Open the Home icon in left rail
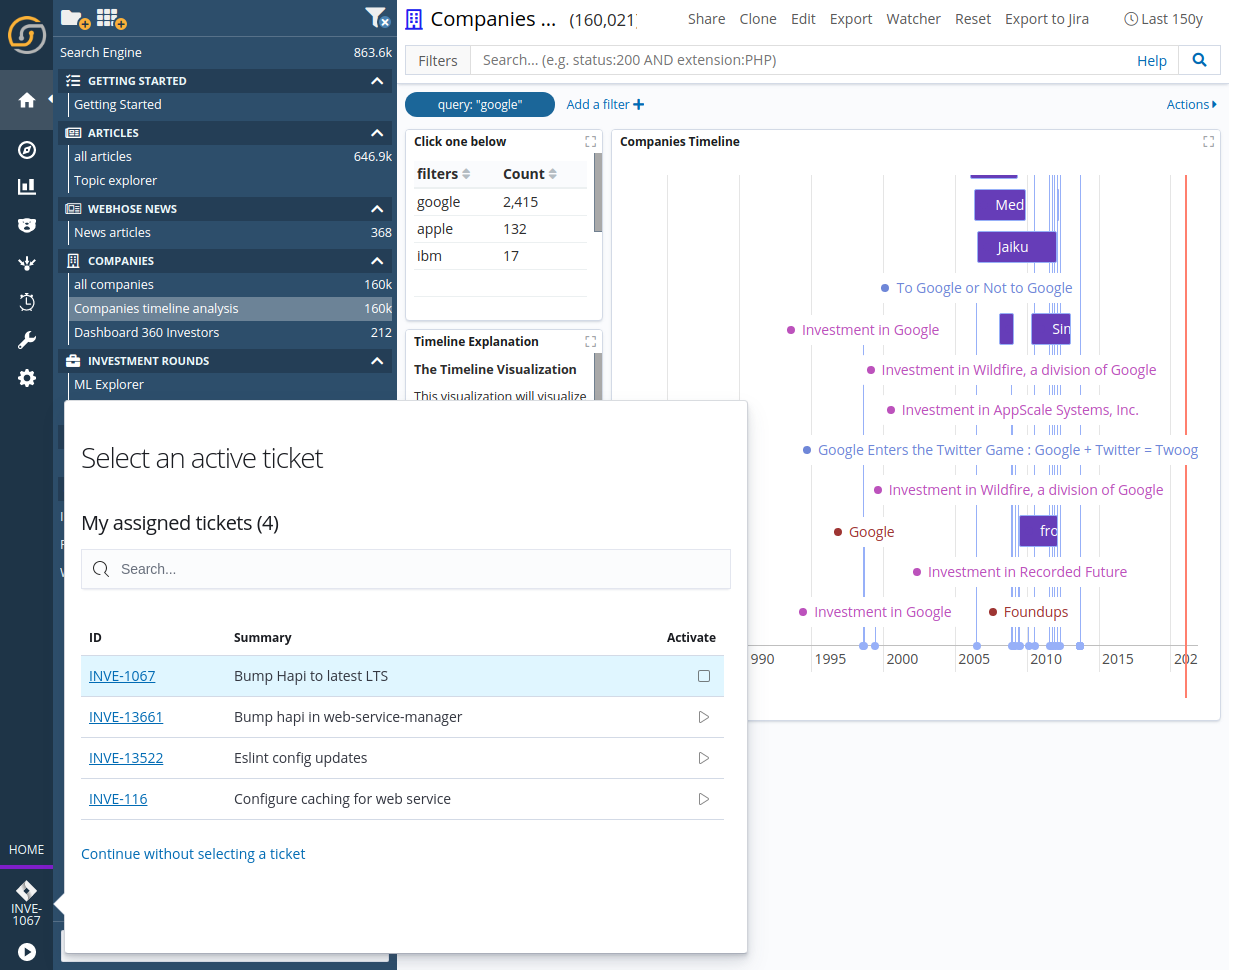The width and height of the screenshot is (1234, 970). [27, 100]
